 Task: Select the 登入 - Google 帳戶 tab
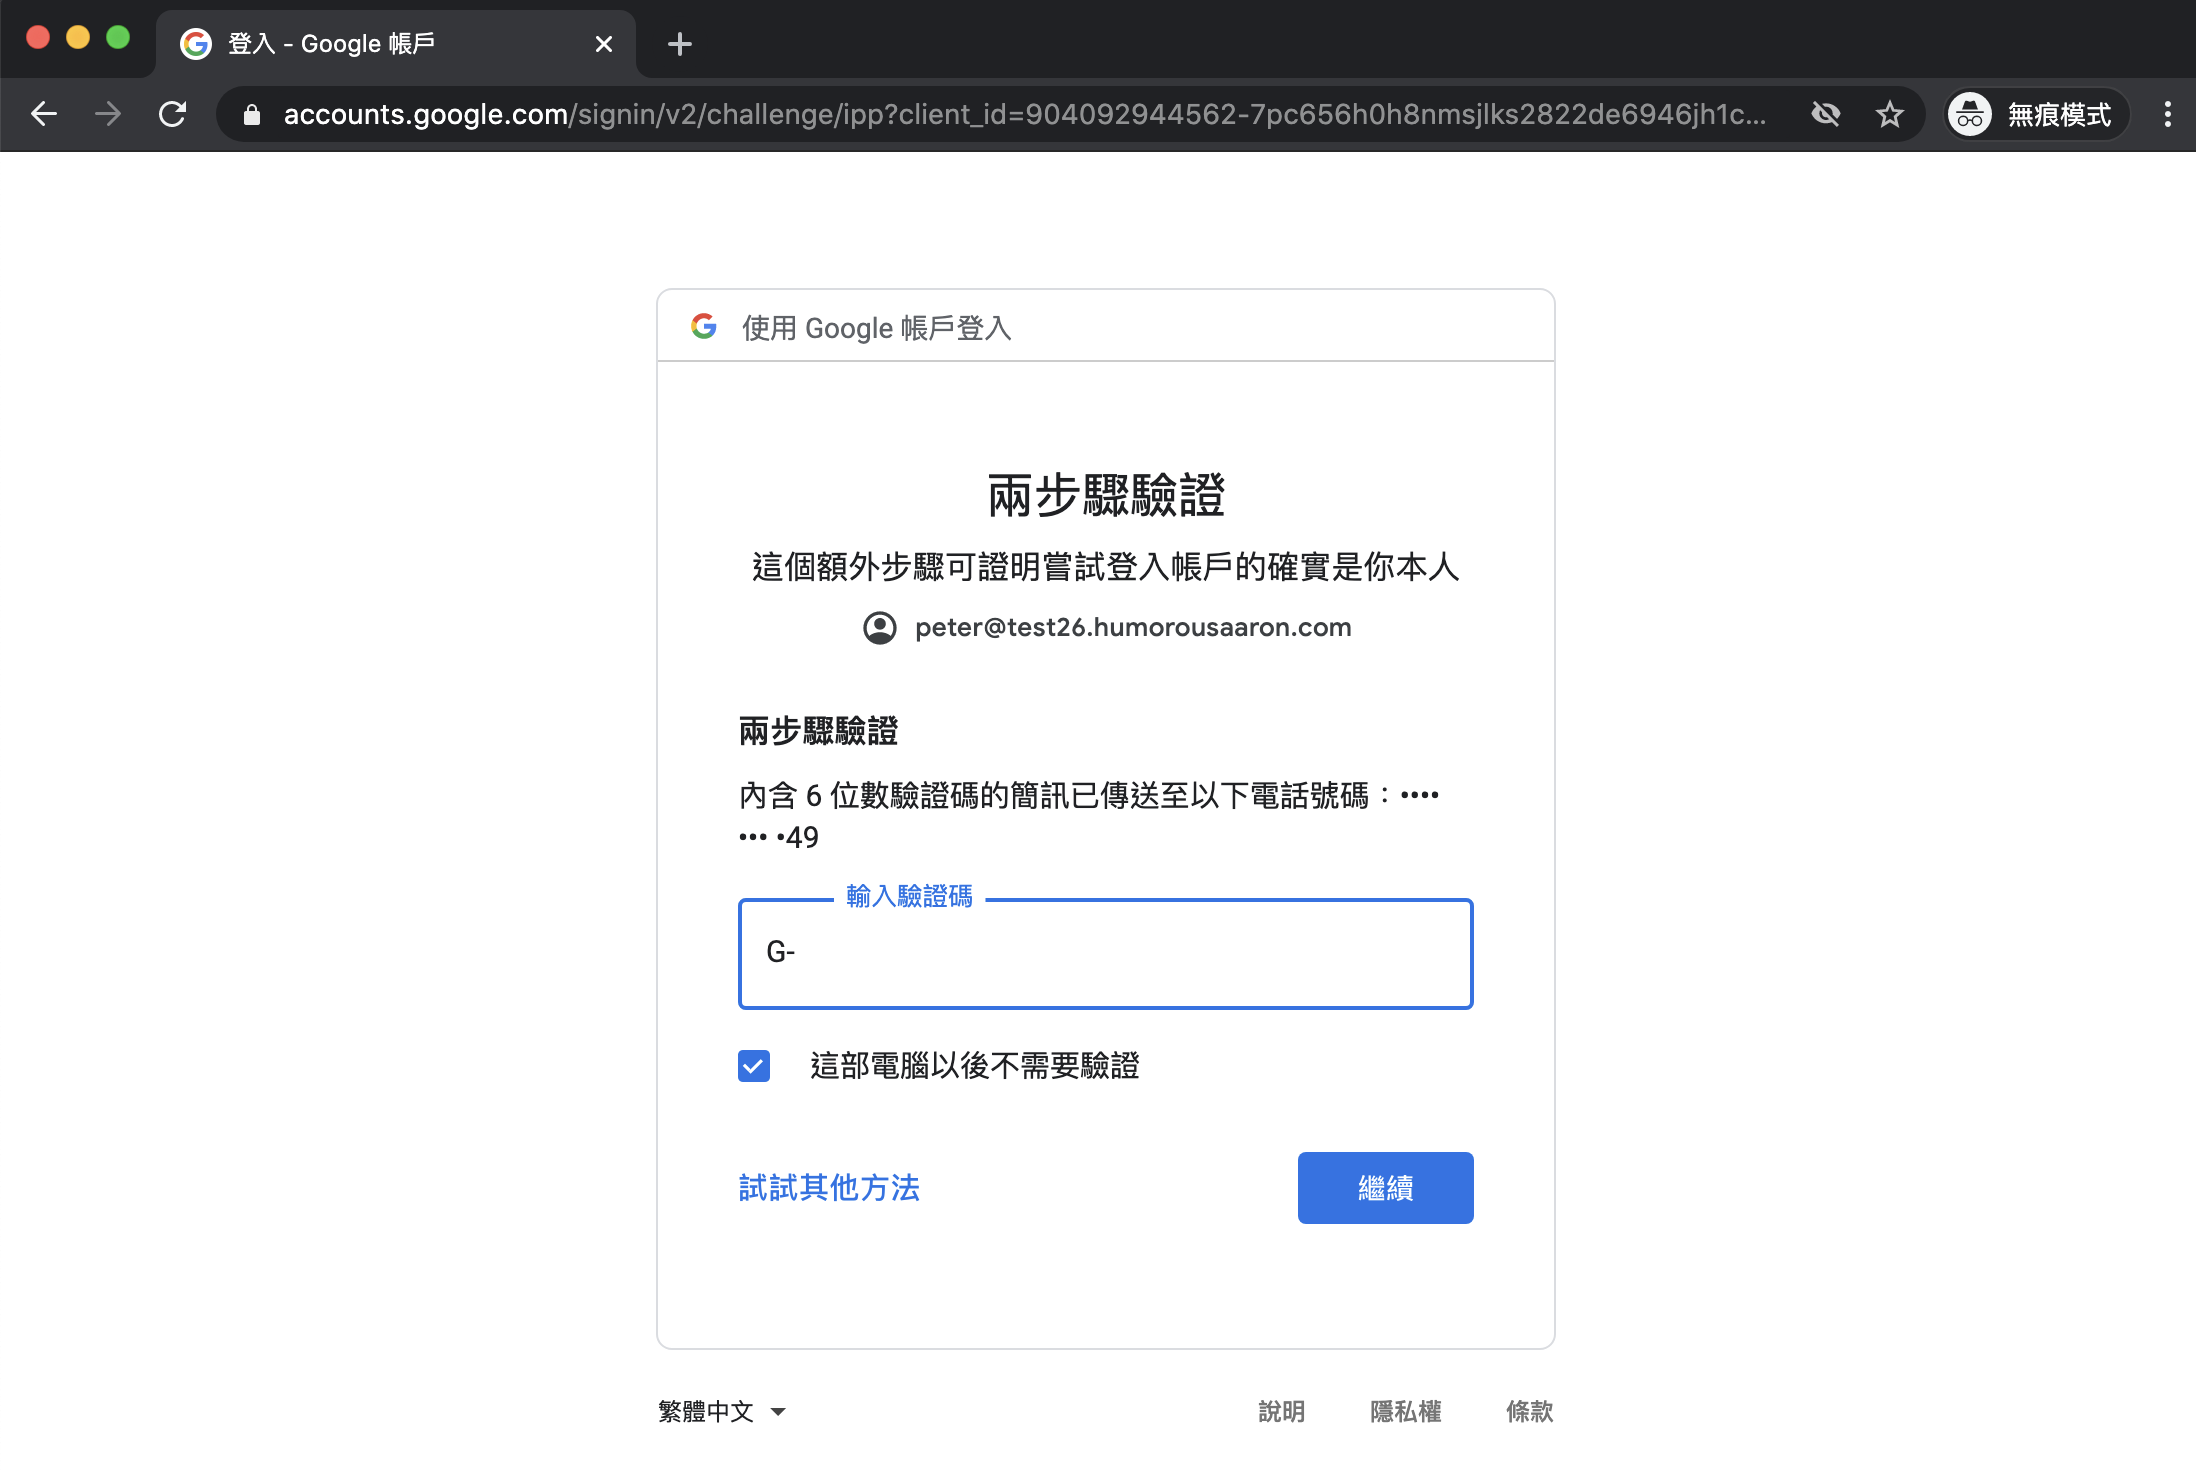coord(396,44)
